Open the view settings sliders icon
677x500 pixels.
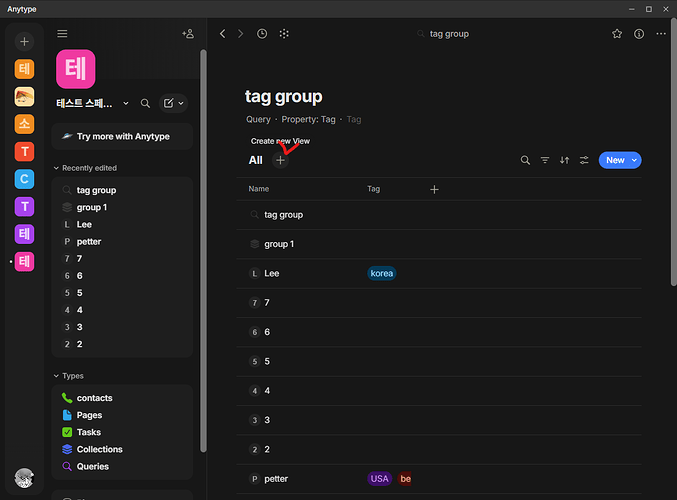point(584,160)
